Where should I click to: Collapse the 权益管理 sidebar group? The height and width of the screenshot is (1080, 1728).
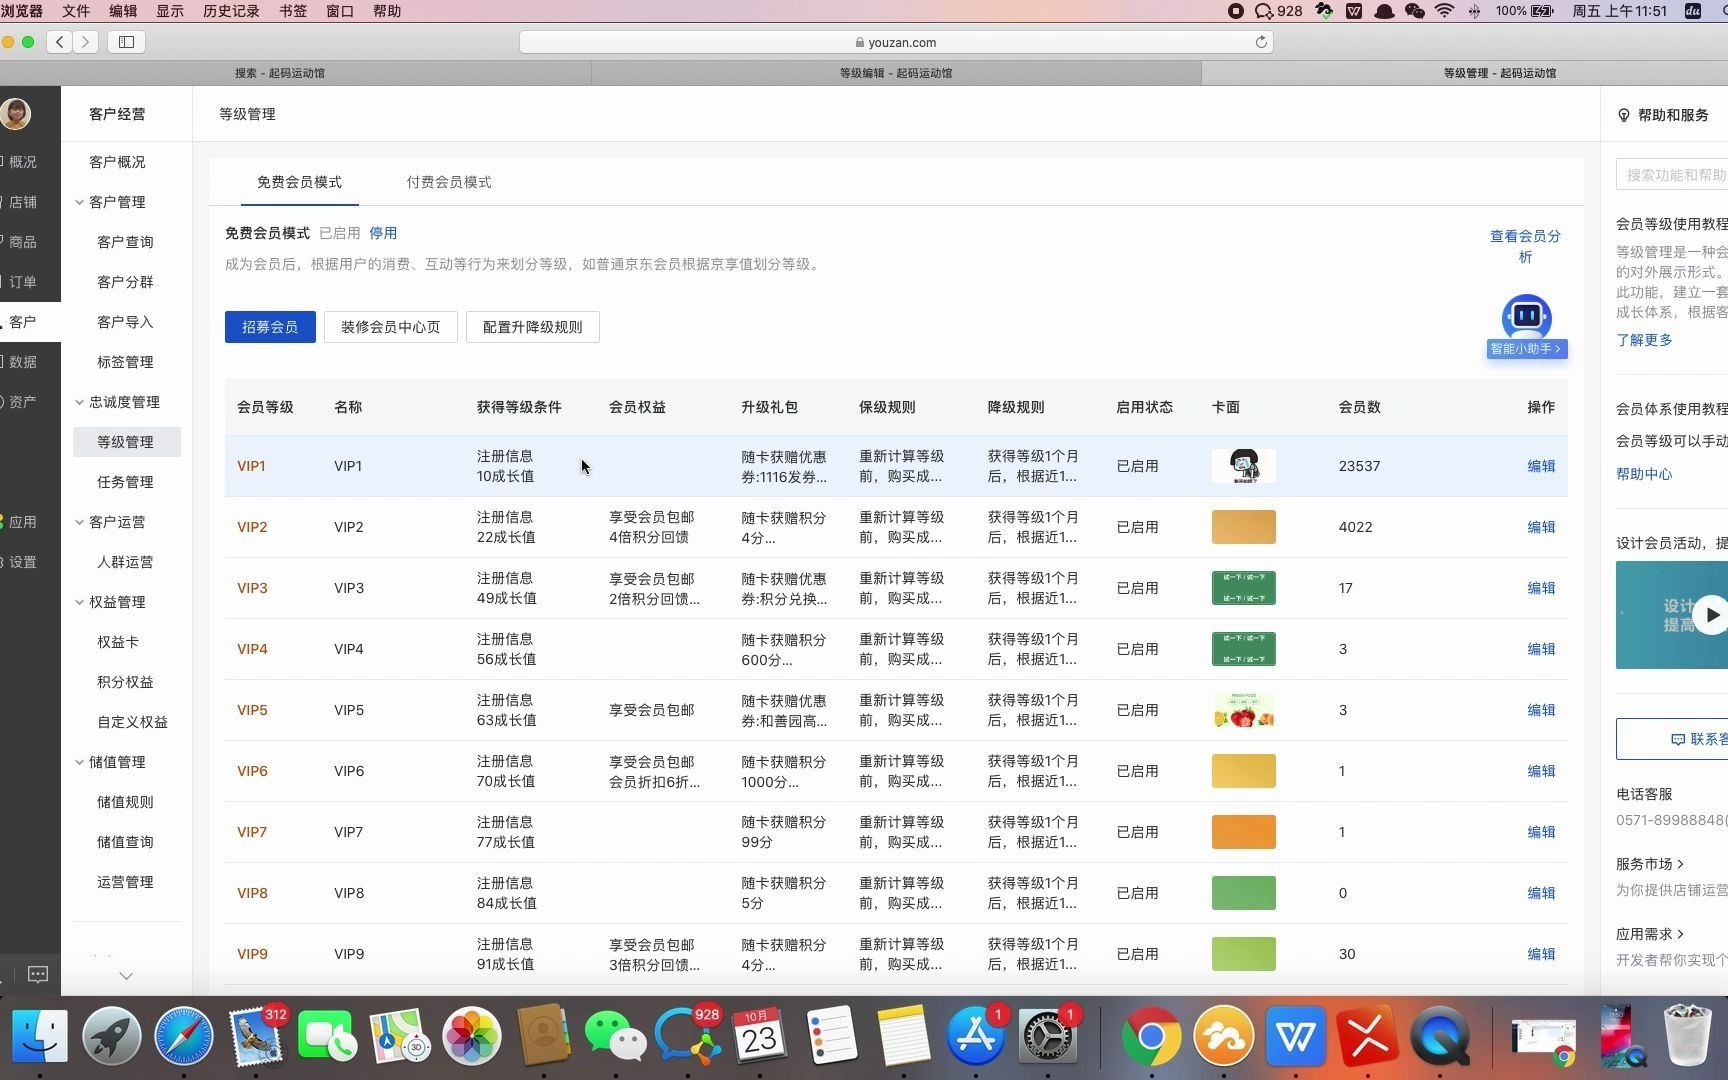(x=79, y=602)
